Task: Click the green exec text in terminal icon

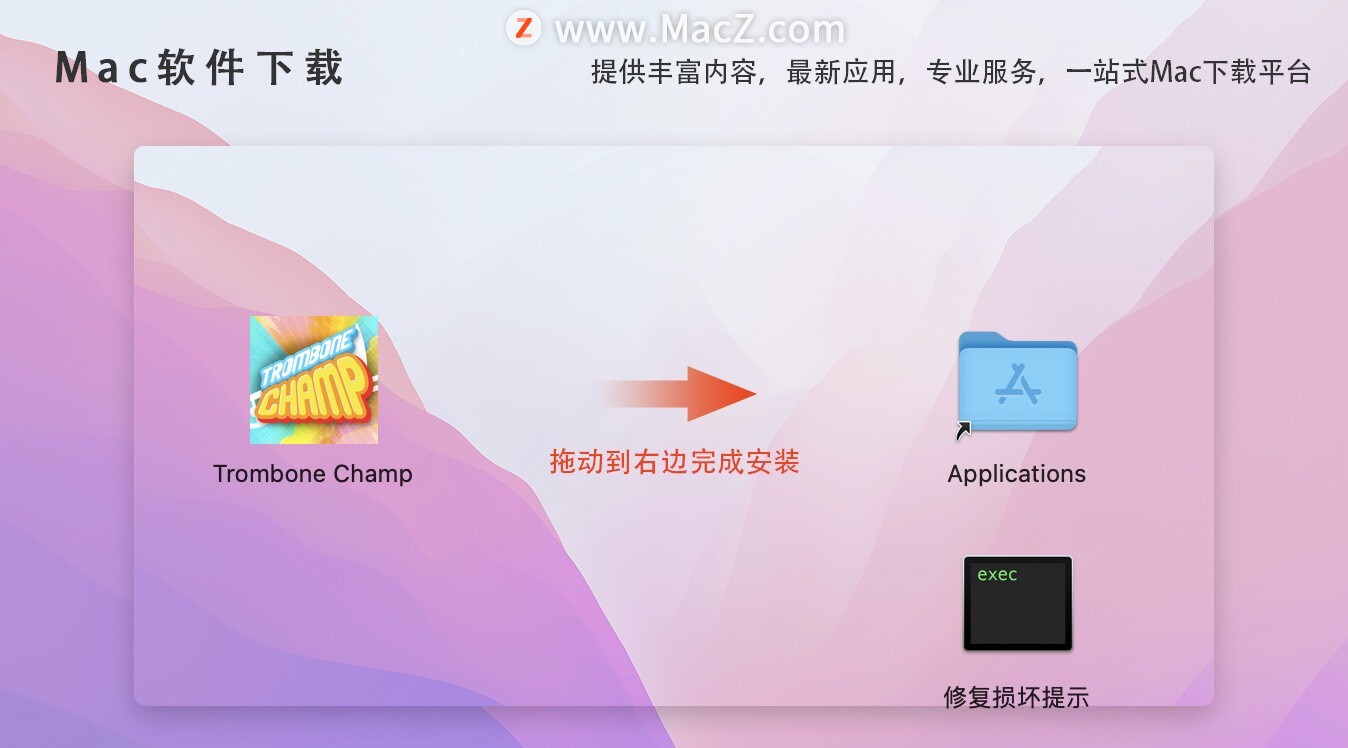Action: tap(997, 574)
